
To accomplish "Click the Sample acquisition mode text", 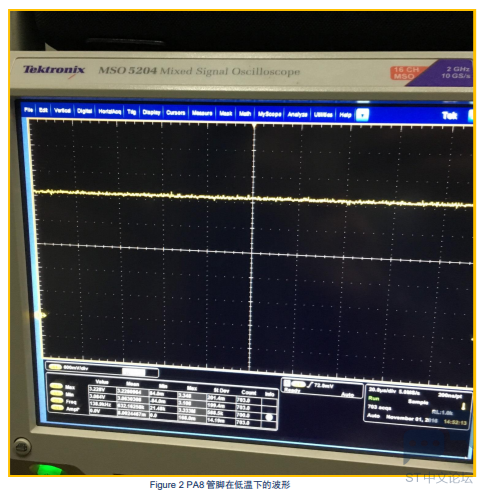I will point(418,401).
